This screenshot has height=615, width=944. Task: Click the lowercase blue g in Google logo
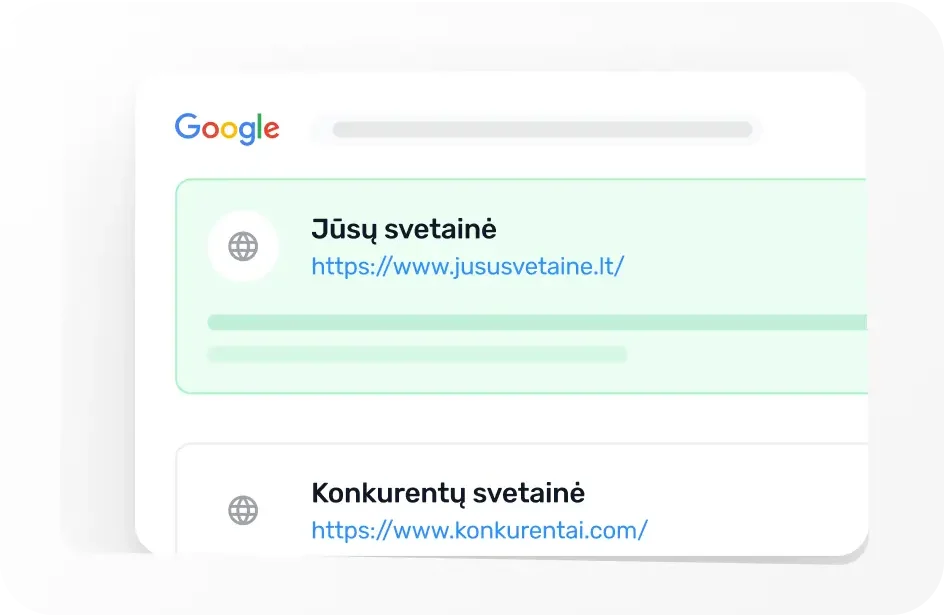(x=245, y=133)
